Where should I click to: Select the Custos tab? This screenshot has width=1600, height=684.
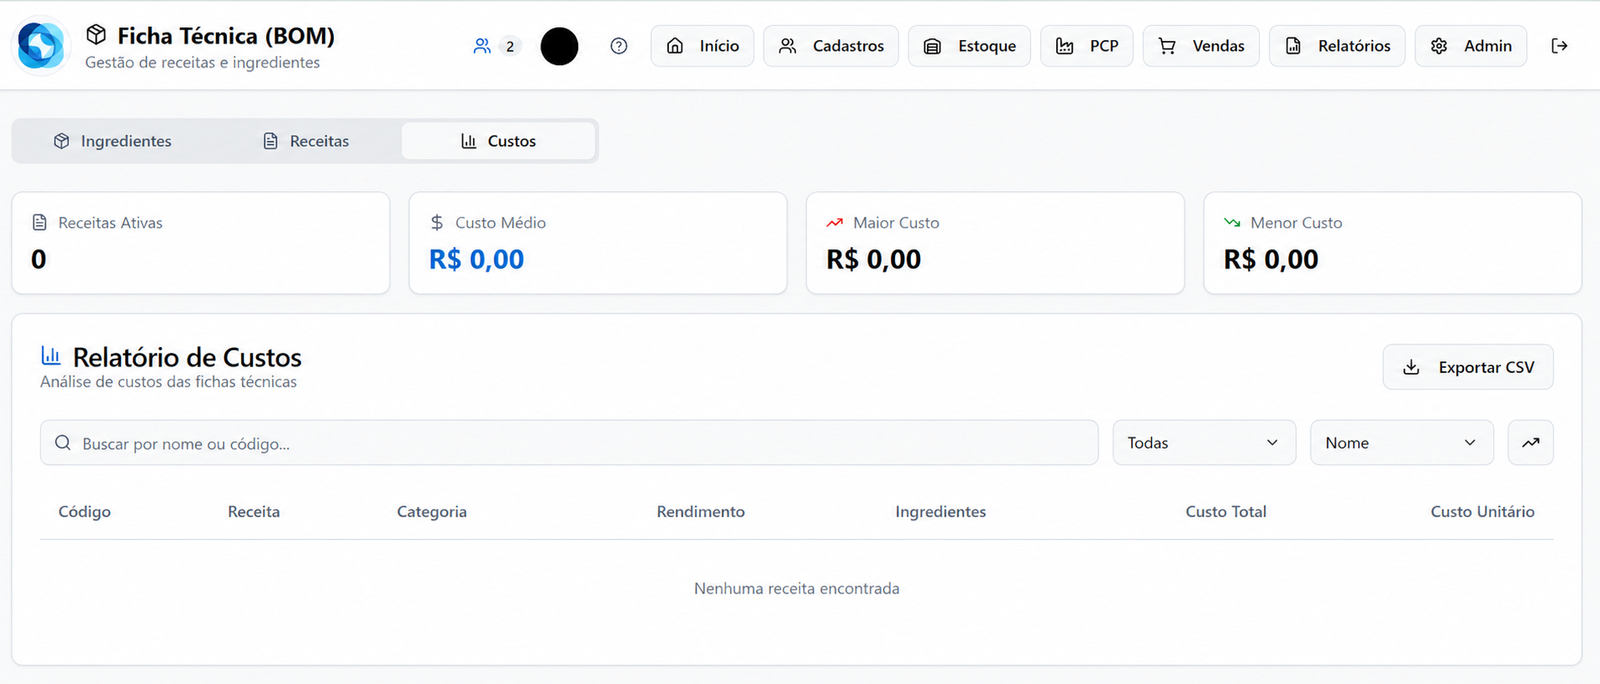[x=498, y=141]
